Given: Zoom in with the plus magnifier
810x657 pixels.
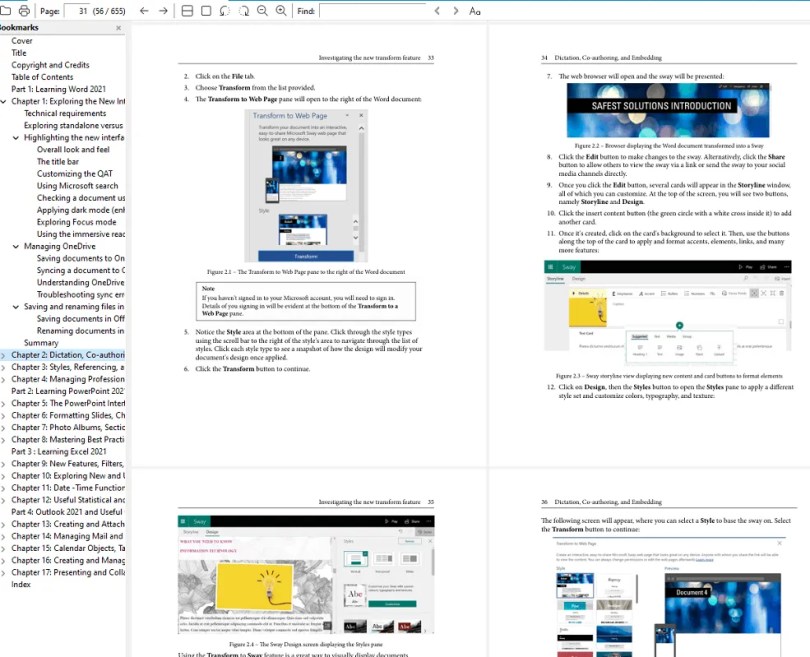Looking at the screenshot, I should (281, 11).
